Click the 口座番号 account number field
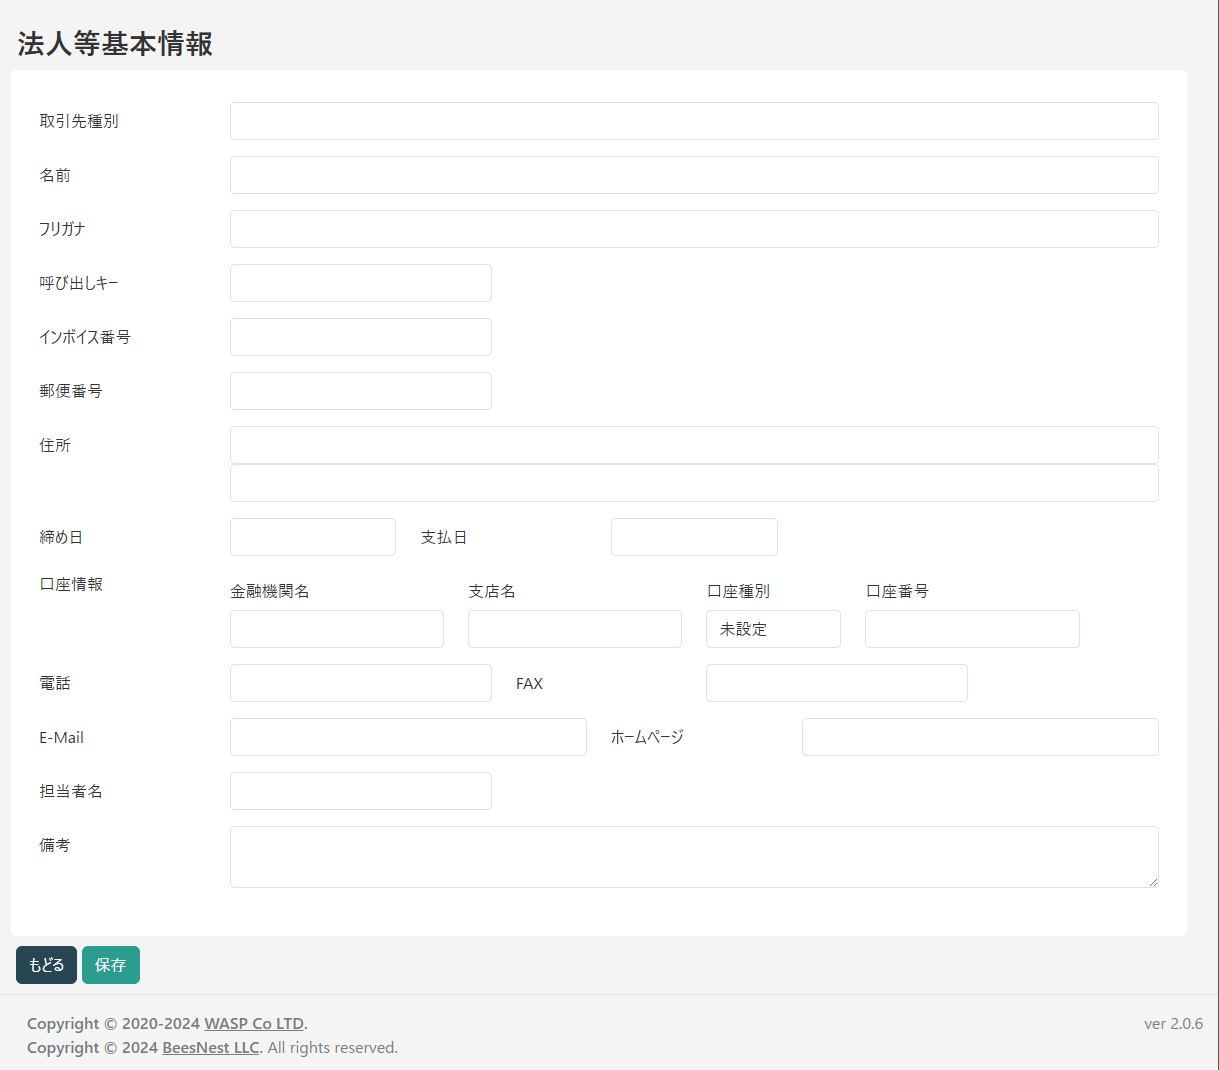 pyautogui.click(x=971, y=629)
